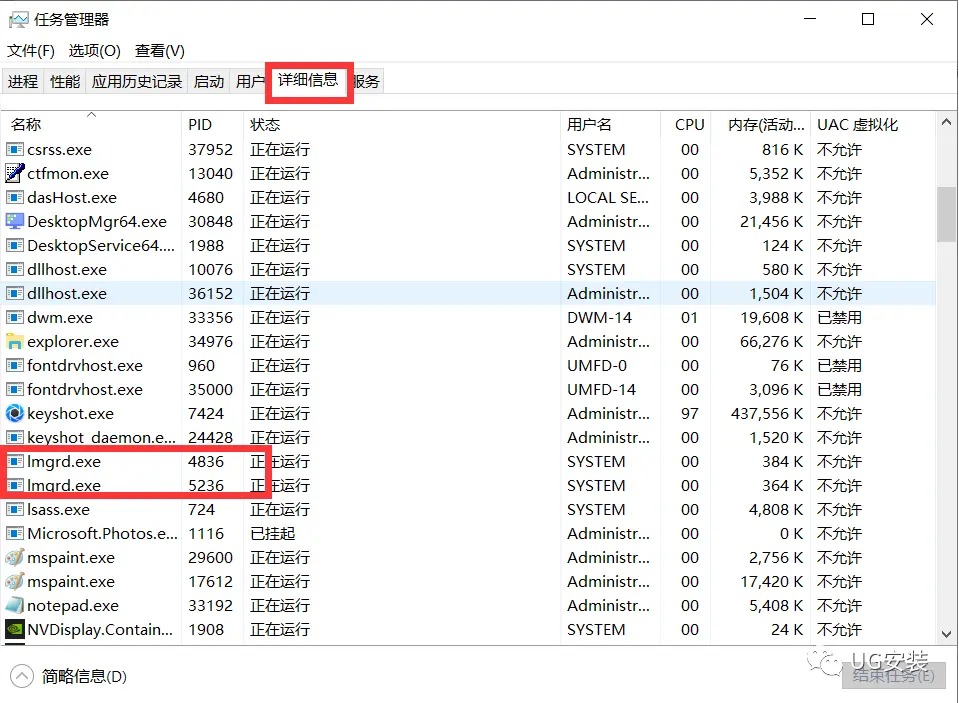This screenshot has height=703, width=959.
Task: Click the 结束任务(E) button
Action: [894, 675]
